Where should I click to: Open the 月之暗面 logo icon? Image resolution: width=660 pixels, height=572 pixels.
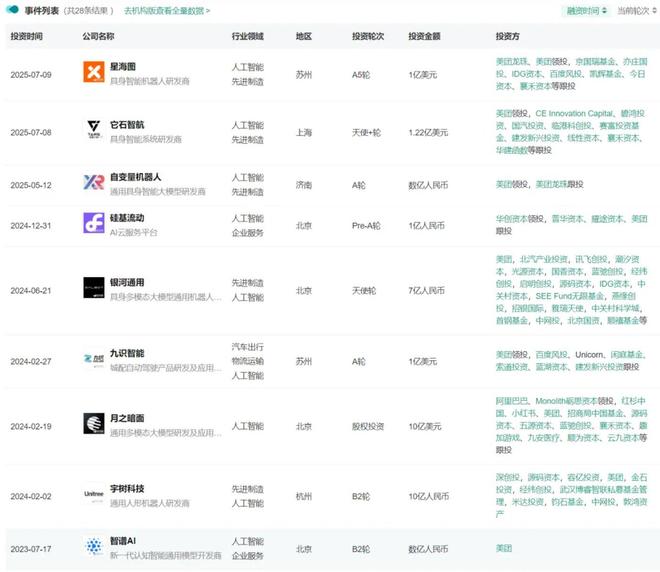(x=93, y=425)
